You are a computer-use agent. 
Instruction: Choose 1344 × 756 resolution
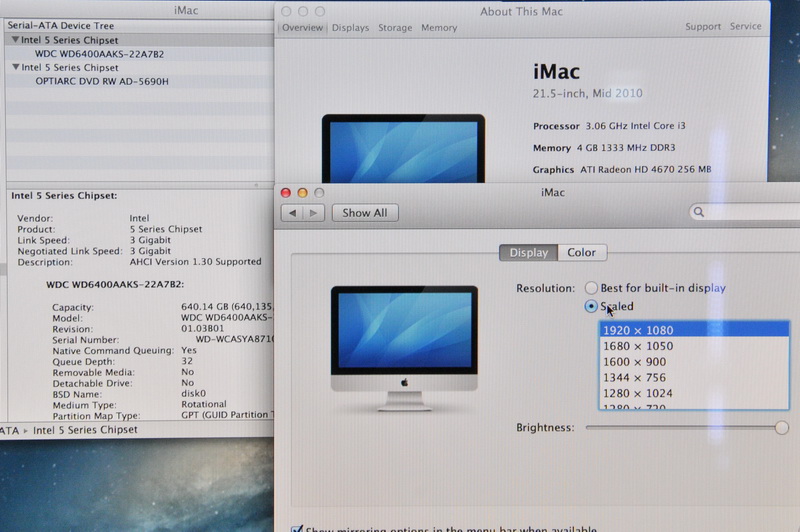click(694, 377)
